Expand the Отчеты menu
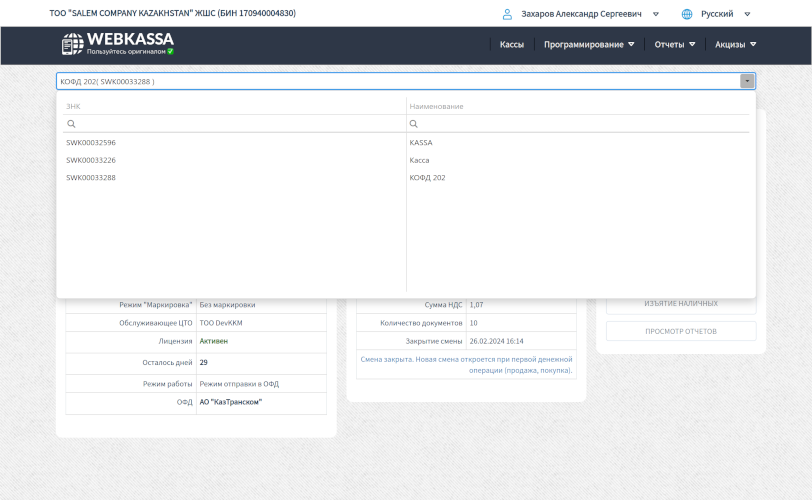Screen dimensions: 812x500 tap(674, 45)
